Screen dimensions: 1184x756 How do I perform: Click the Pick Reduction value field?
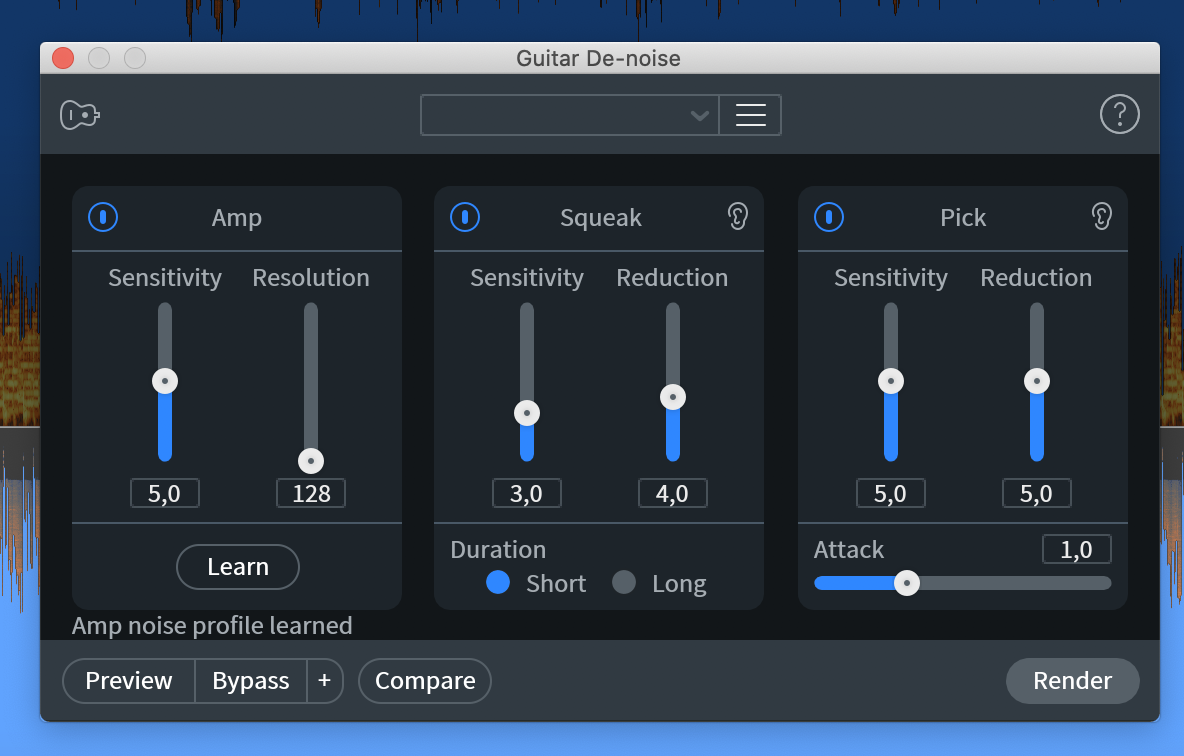1037,493
